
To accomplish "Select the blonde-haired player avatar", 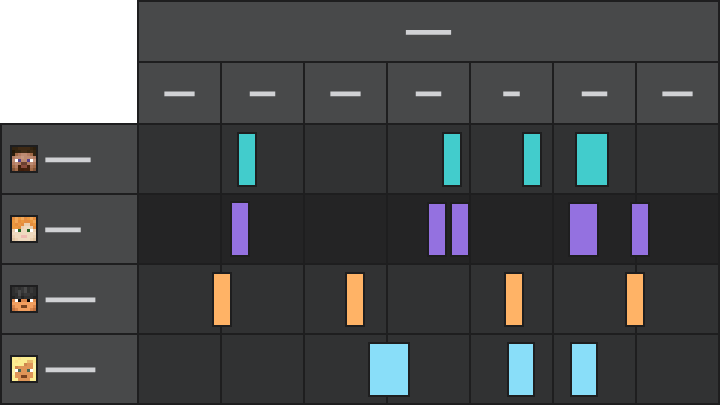I will 24,369.
